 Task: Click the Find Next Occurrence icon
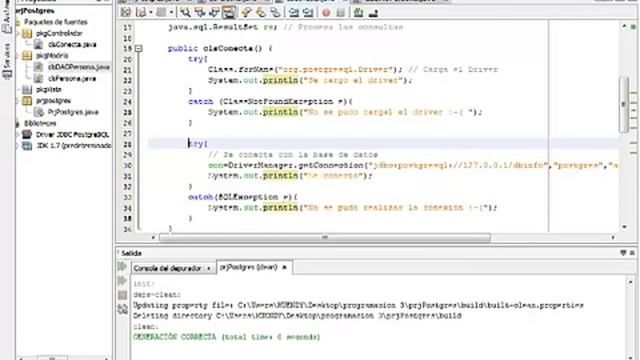click(214, 13)
